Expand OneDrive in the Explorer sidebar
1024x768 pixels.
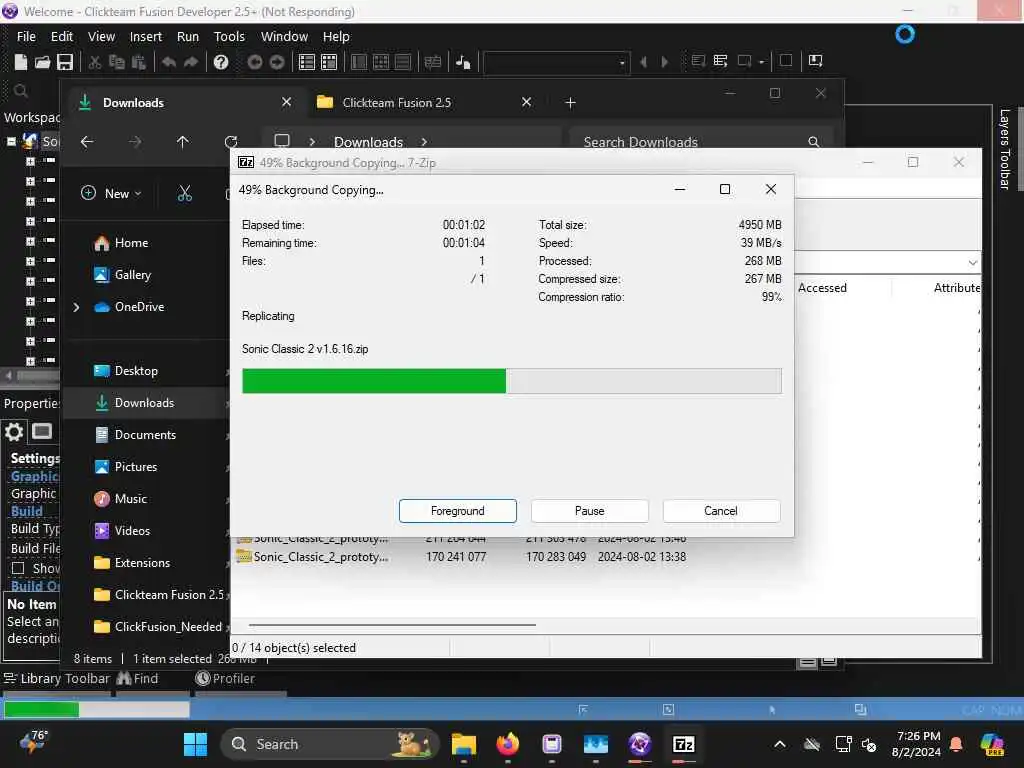[76, 307]
